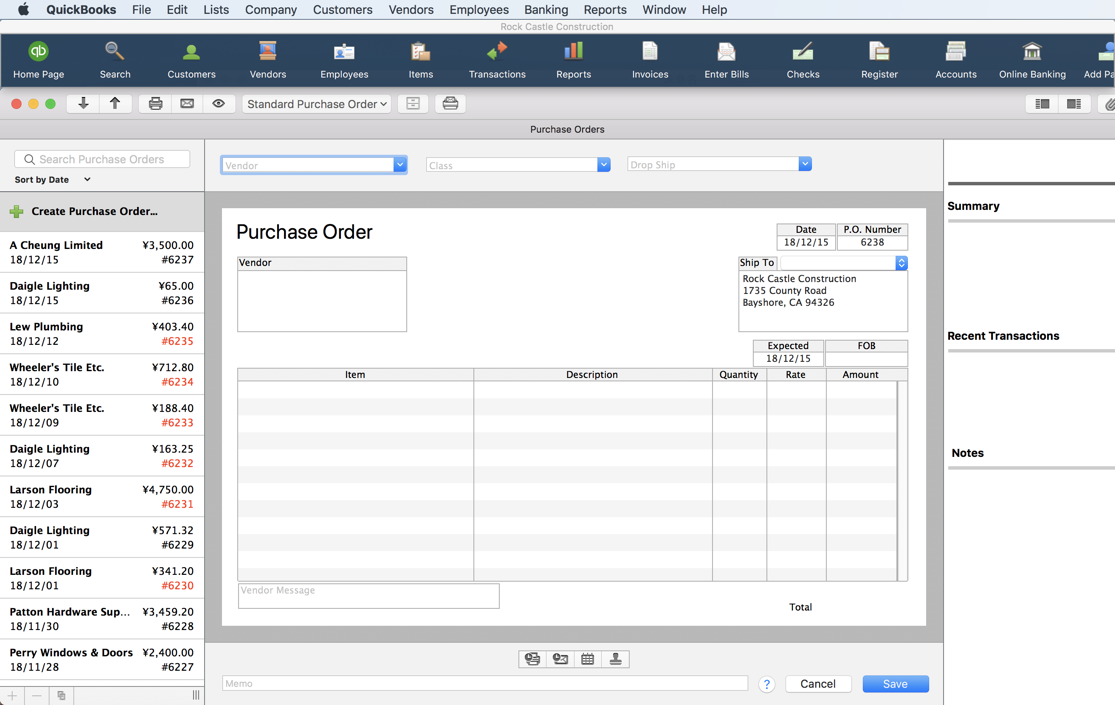
Task: Email the purchase order via the envelope icon
Action: tap(187, 103)
